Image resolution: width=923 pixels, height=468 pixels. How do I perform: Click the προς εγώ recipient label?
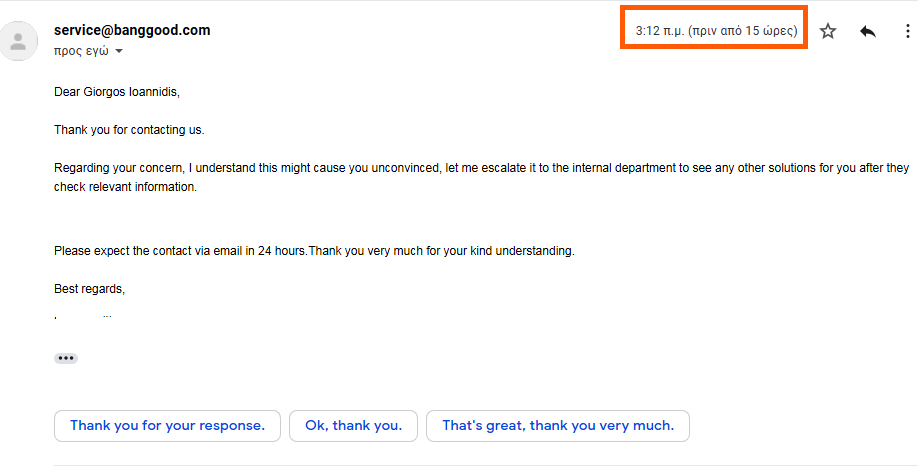click(x=80, y=51)
